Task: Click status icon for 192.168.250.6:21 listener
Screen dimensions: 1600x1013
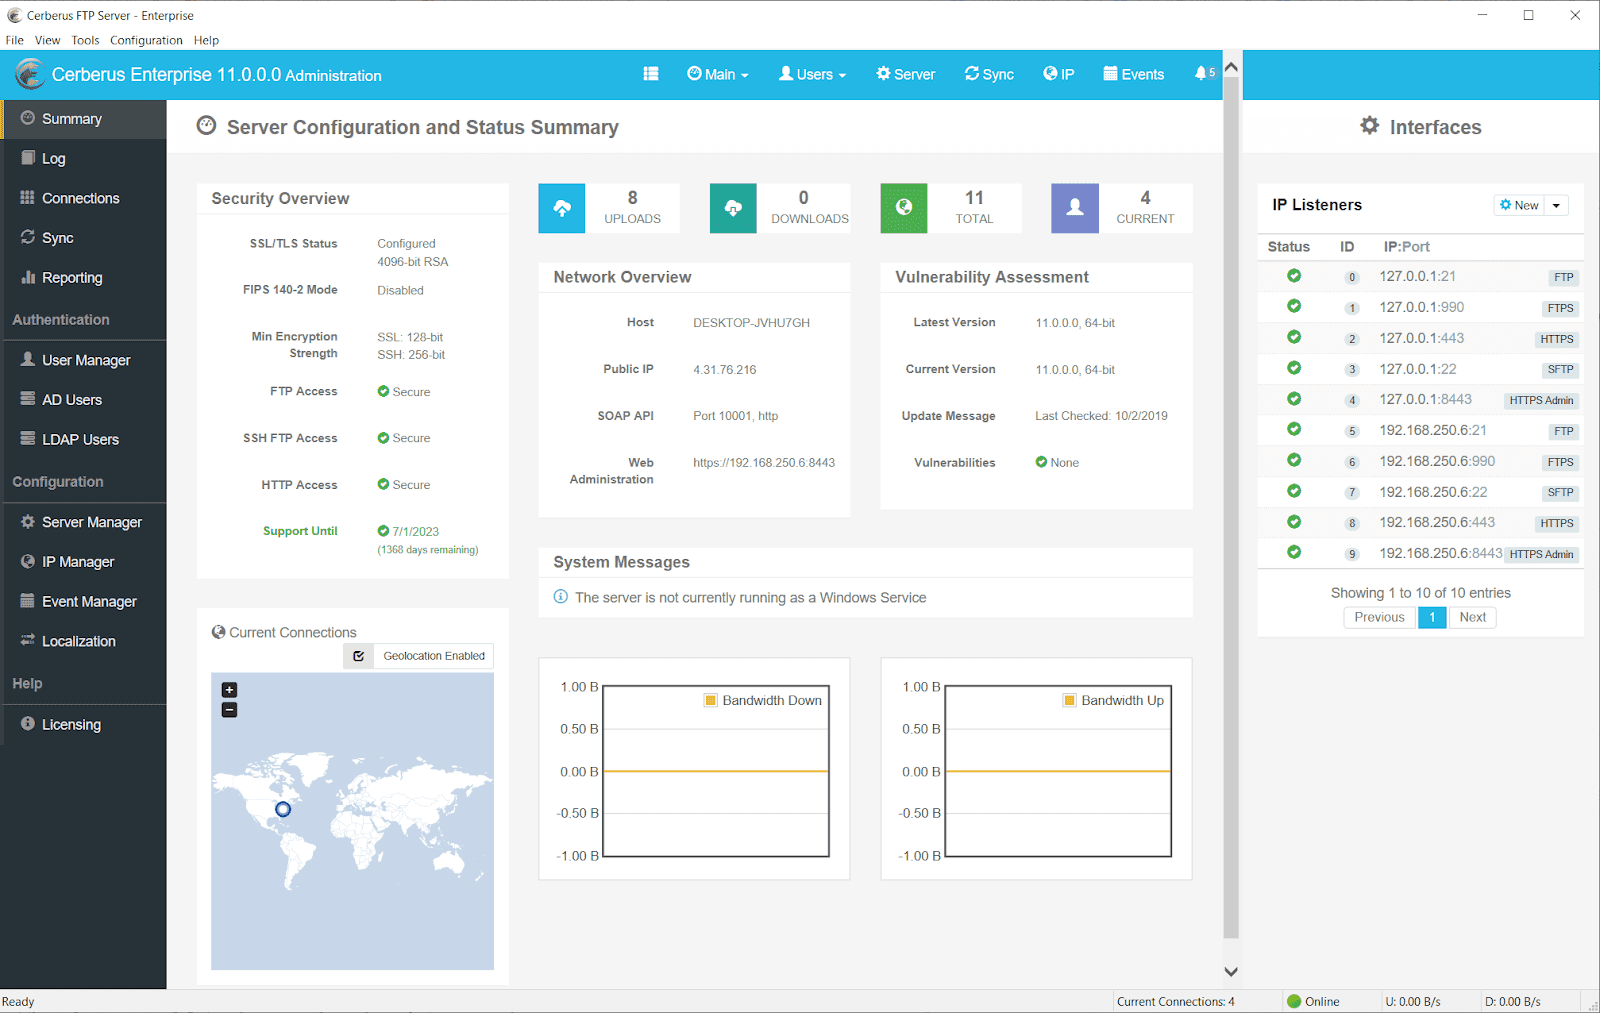Action: [x=1294, y=429]
